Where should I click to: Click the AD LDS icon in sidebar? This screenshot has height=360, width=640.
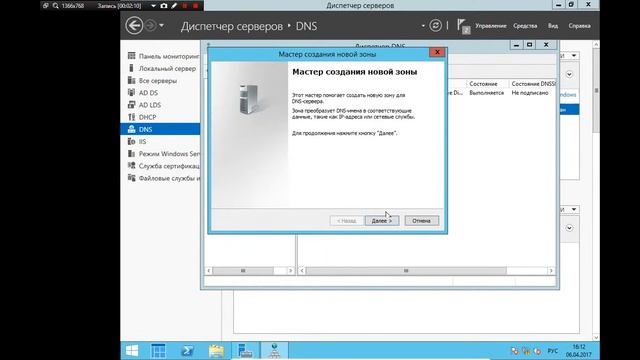tap(131, 104)
